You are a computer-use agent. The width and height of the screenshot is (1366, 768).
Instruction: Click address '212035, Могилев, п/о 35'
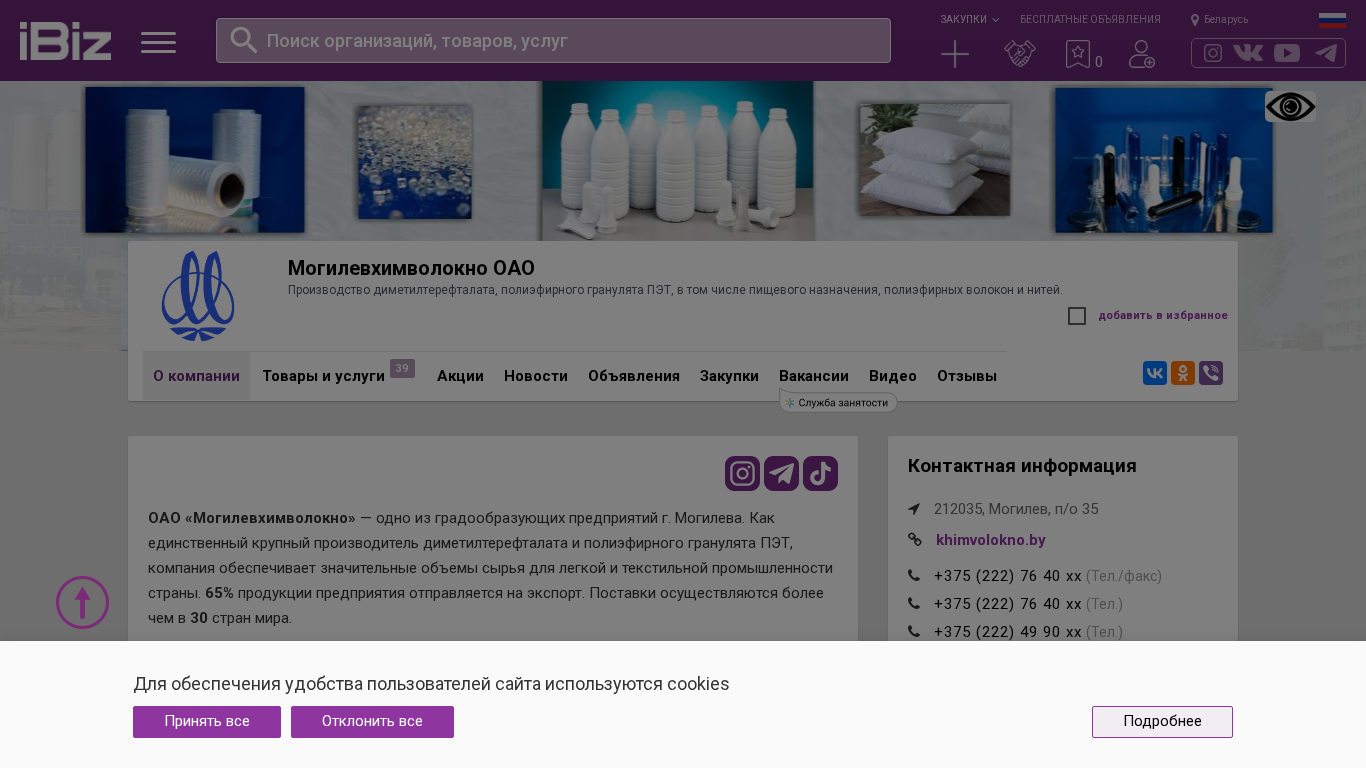1016,509
